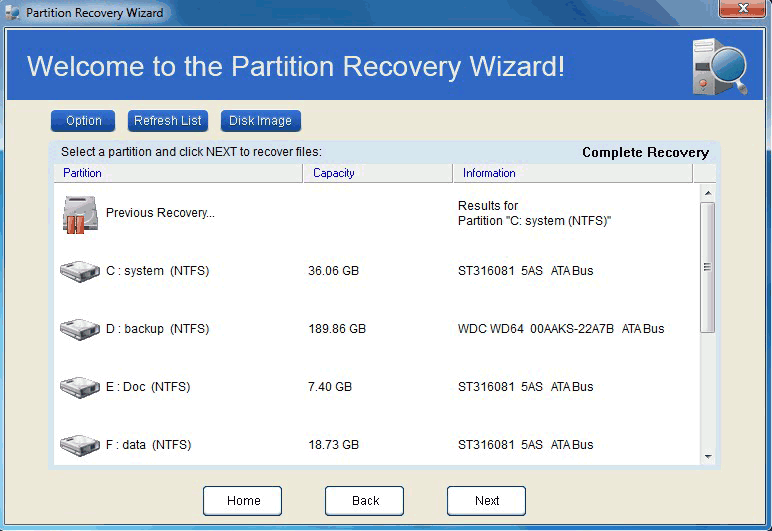Click the partition list scrollbar thumb

(x=708, y=267)
